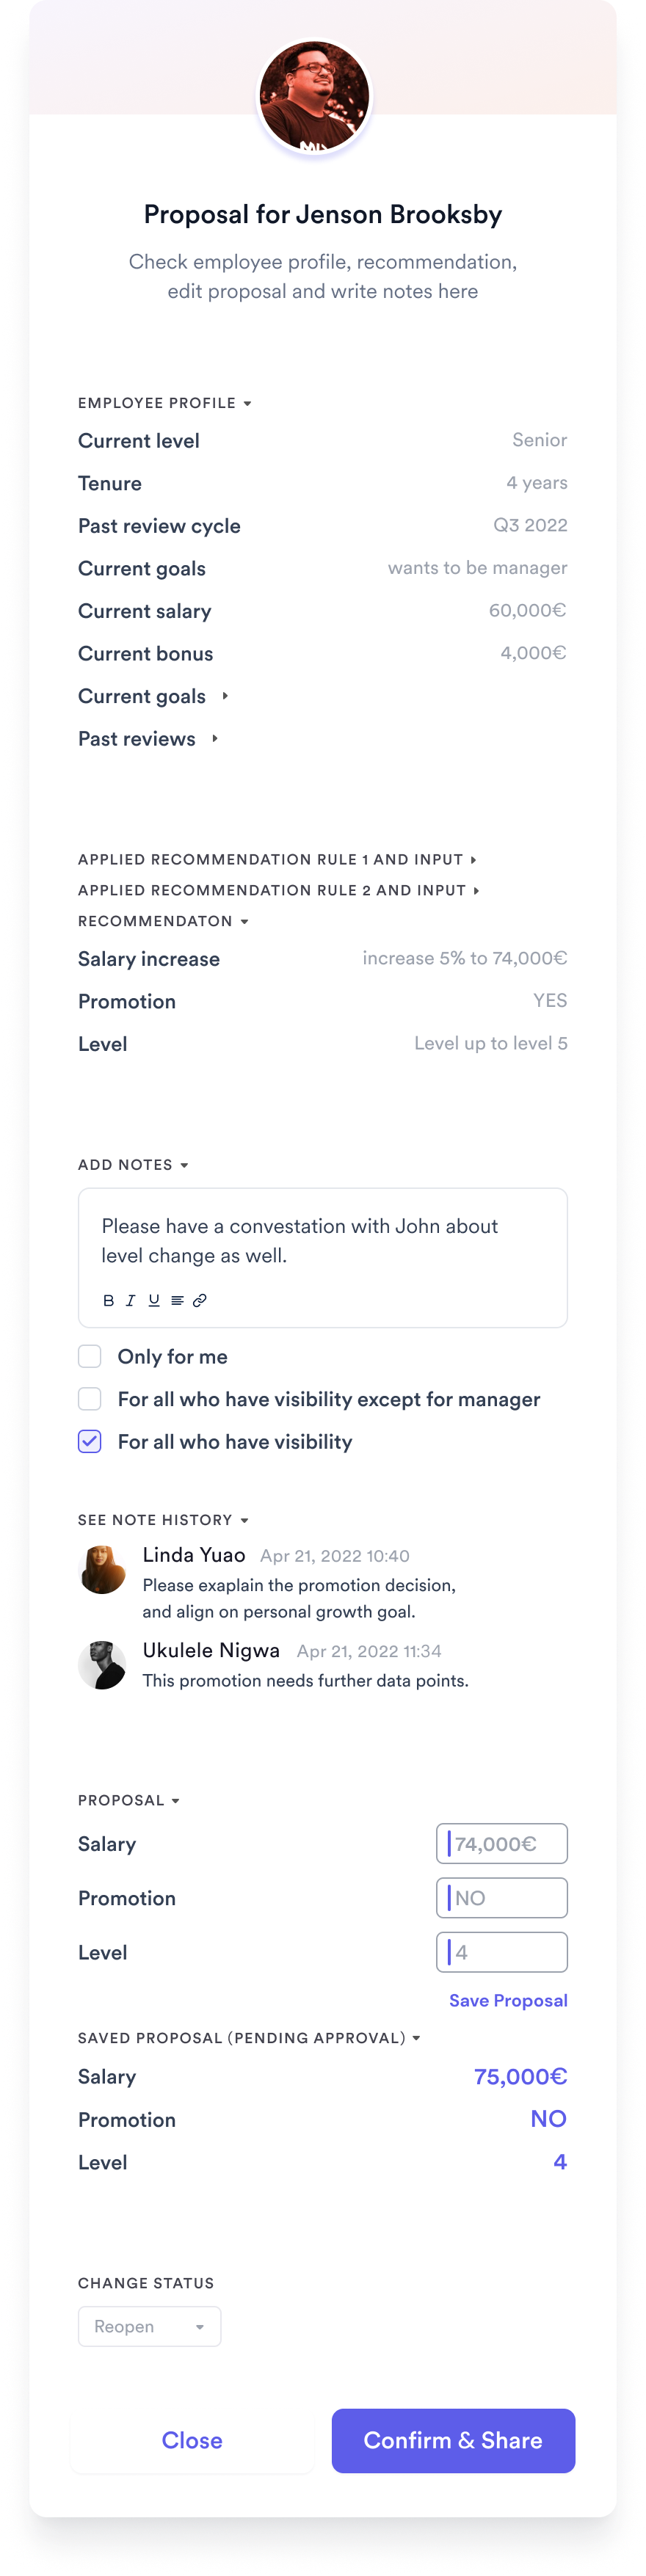Click the proposal Salary input field
The image size is (646, 2576).
(502, 1843)
